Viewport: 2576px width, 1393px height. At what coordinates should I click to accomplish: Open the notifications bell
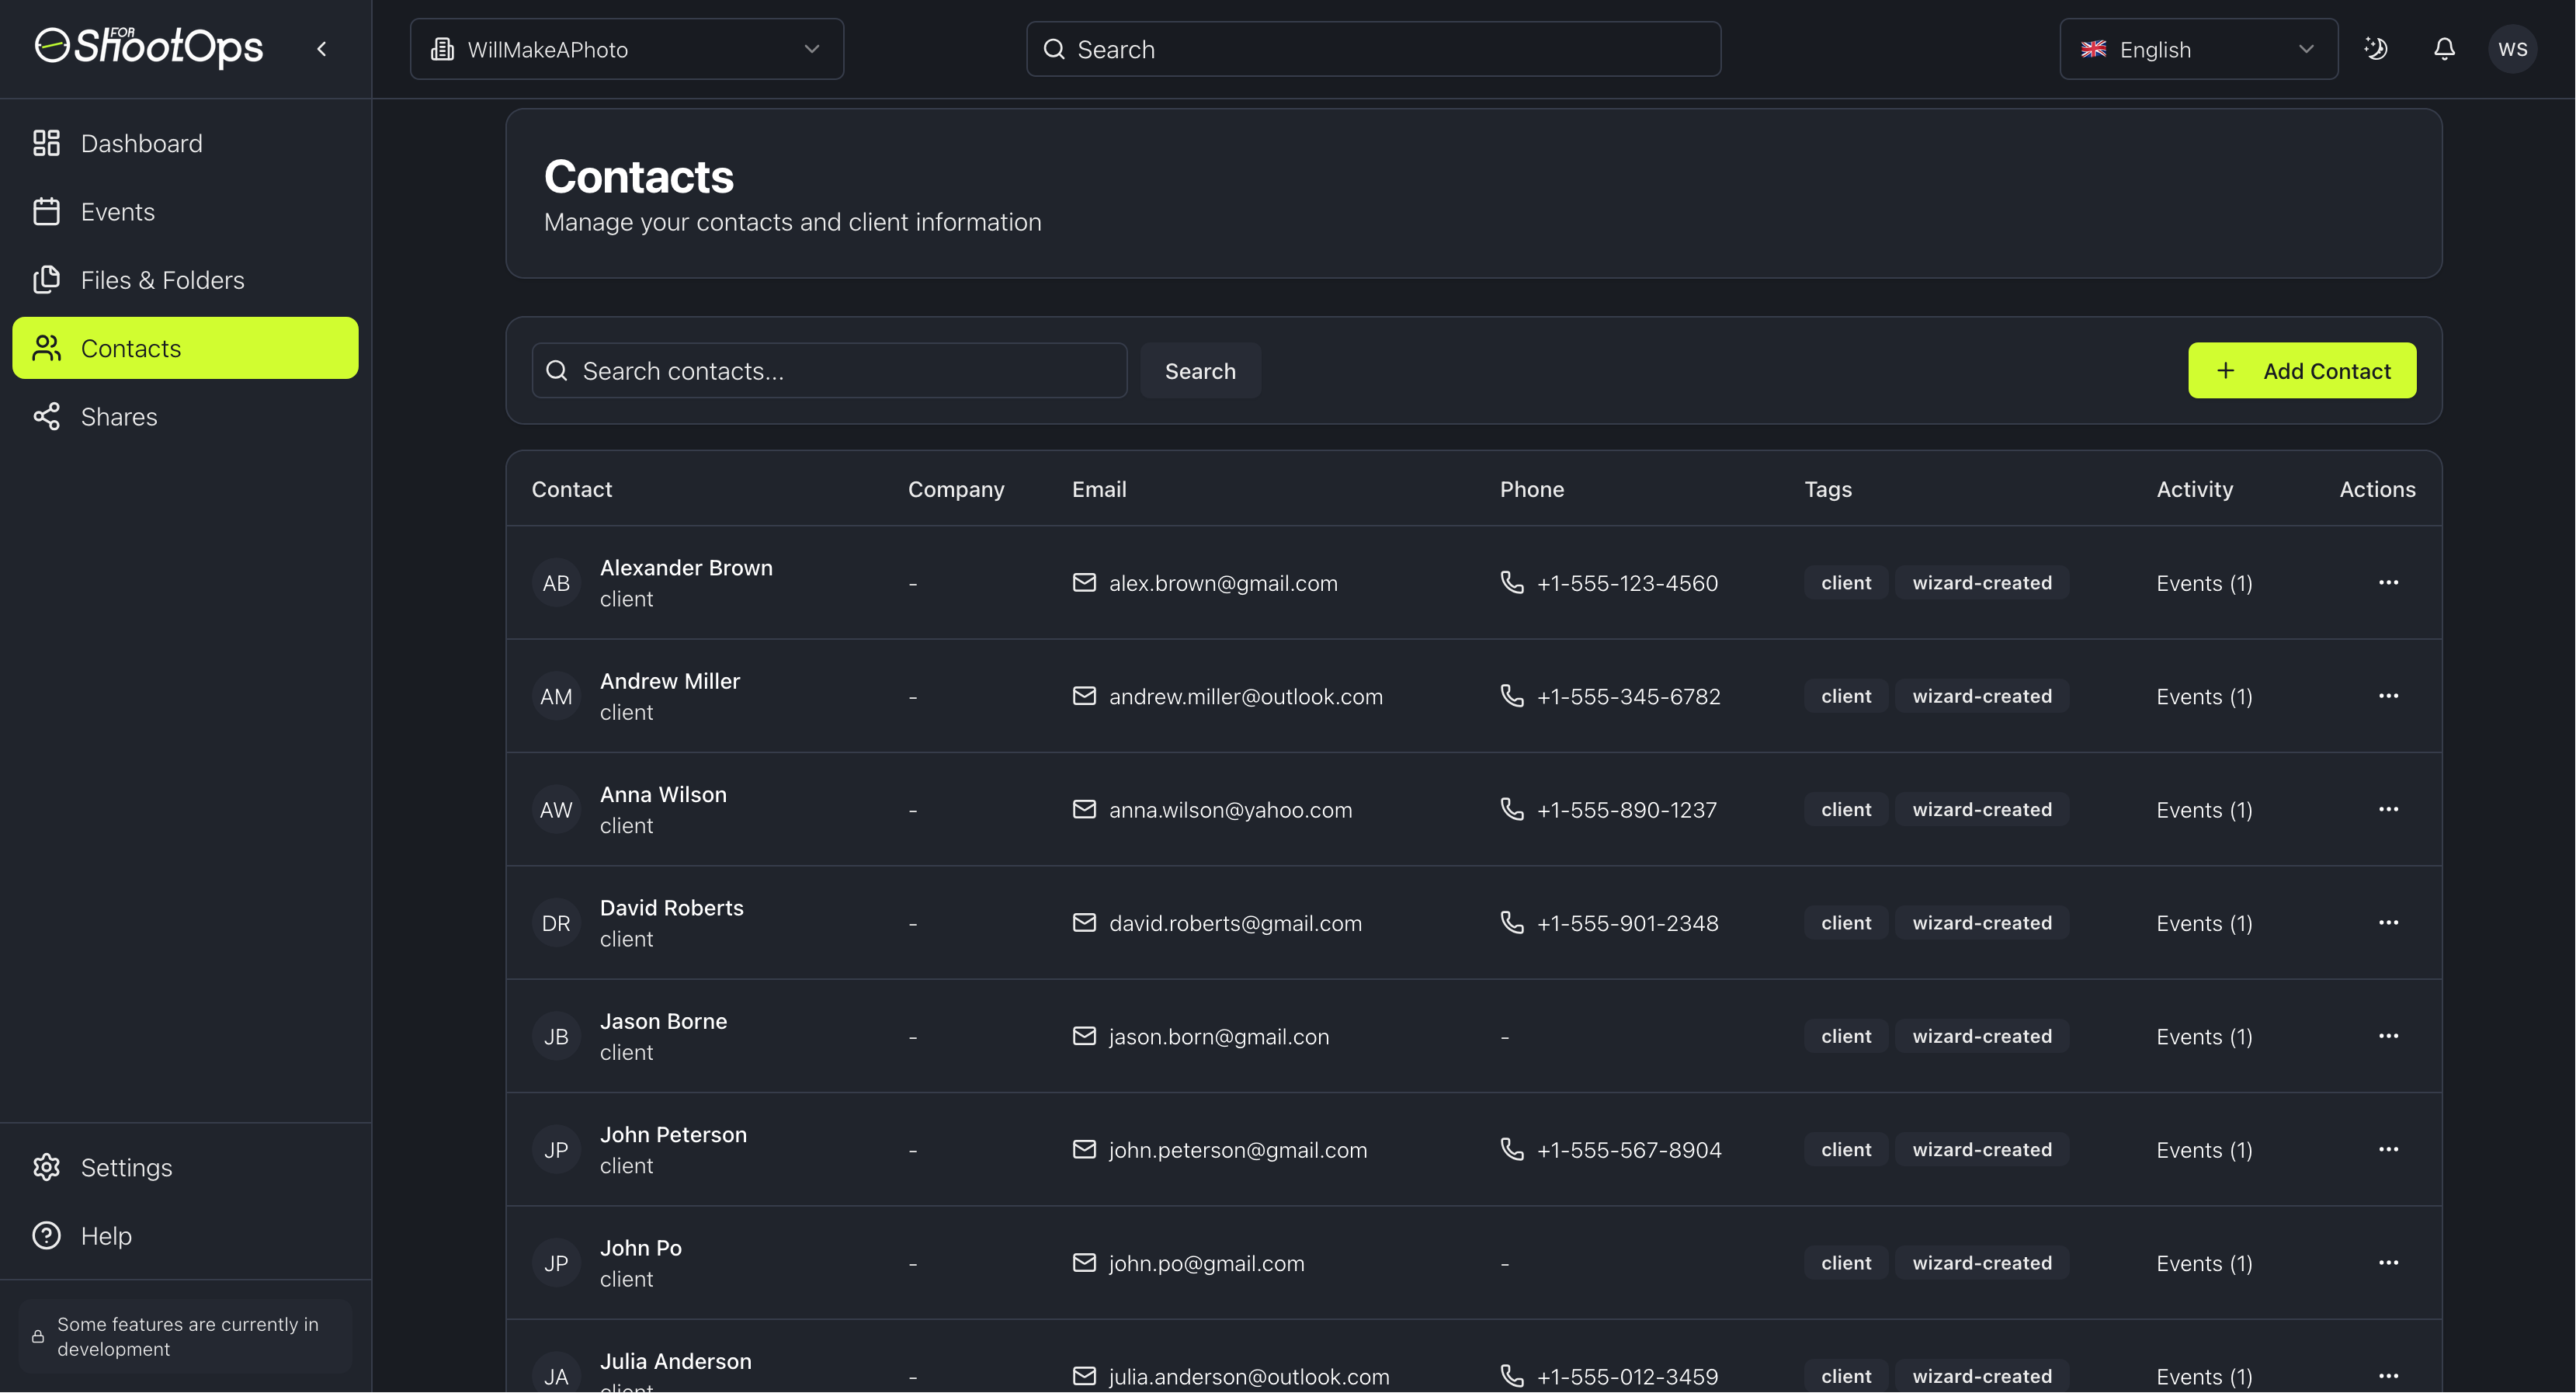[2444, 49]
